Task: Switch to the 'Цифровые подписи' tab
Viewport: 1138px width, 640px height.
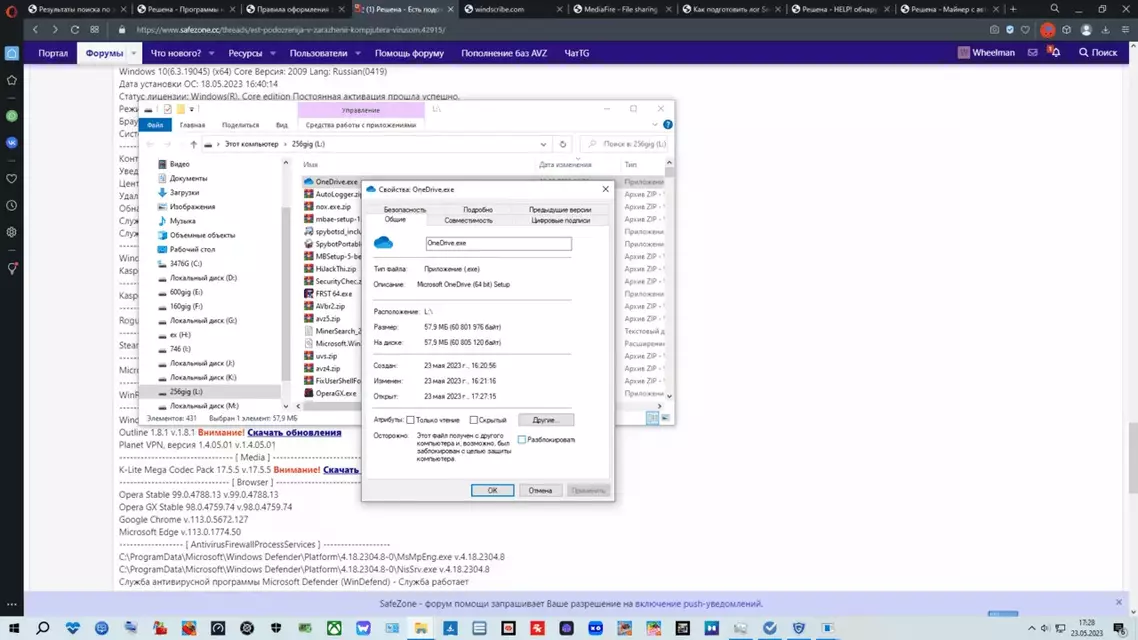Action: click(x=560, y=220)
